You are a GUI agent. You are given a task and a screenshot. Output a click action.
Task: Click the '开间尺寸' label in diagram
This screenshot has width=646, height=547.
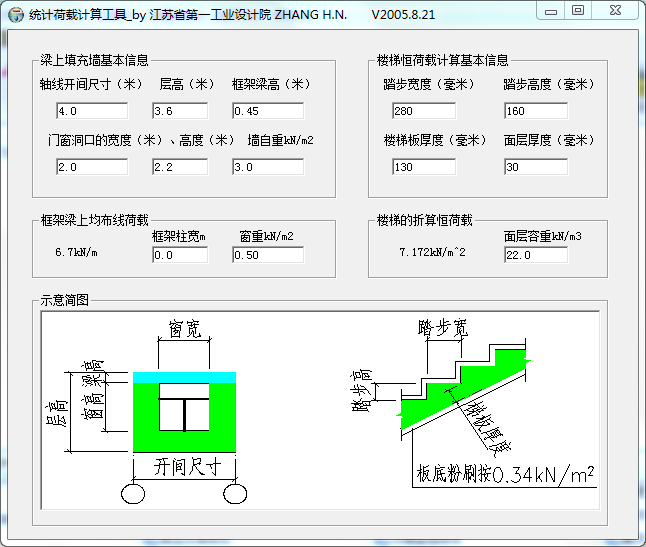click(187, 467)
